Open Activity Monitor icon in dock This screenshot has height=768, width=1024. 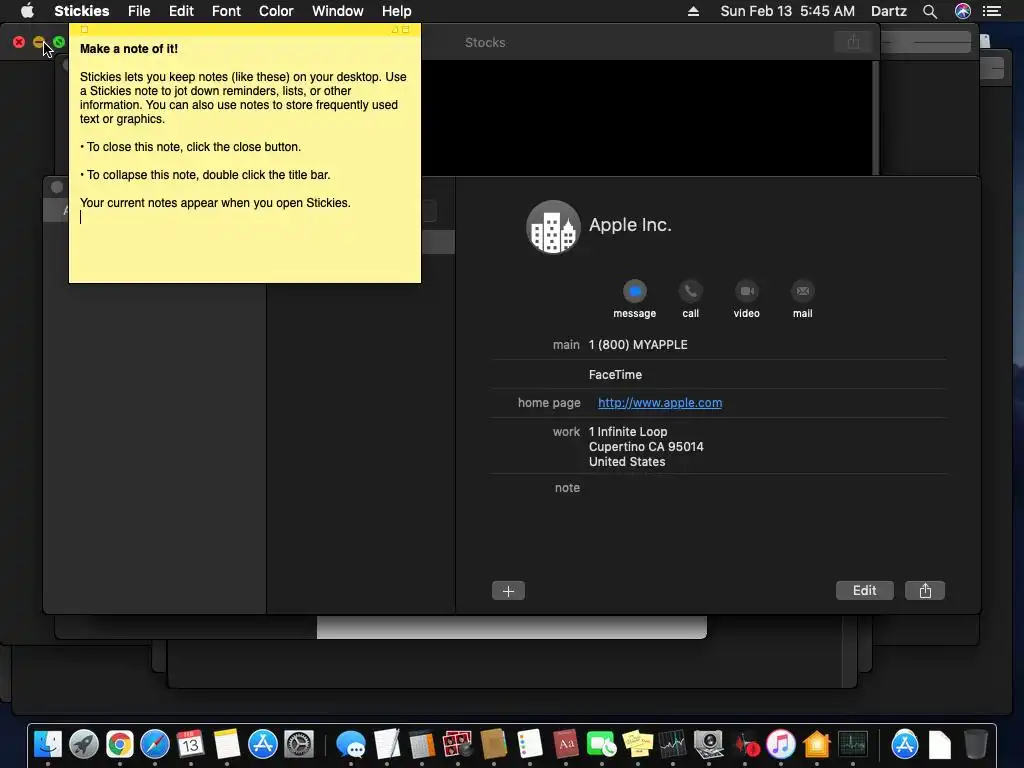(852, 744)
